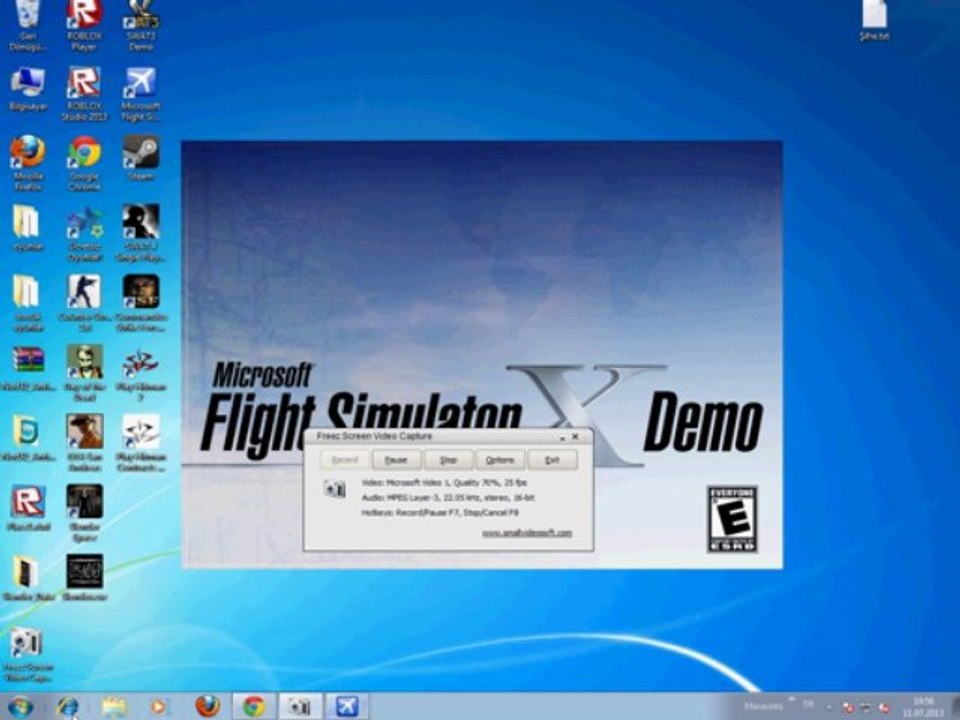Click the 'Audio: MPEG Layer-3' info line
Screen dimensions: 960x720
448,498
